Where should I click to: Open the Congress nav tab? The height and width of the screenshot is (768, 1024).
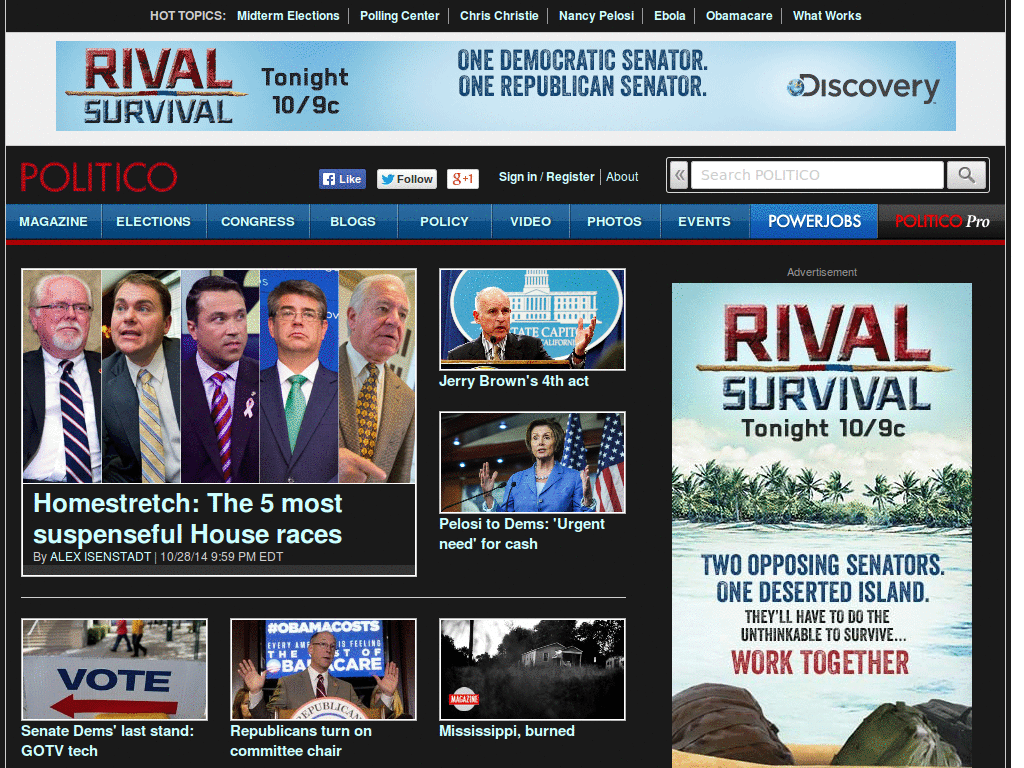click(x=258, y=221)
